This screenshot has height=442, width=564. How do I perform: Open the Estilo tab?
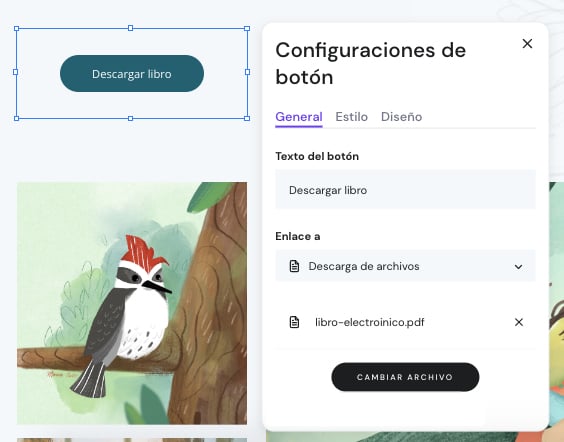point(351,117)
